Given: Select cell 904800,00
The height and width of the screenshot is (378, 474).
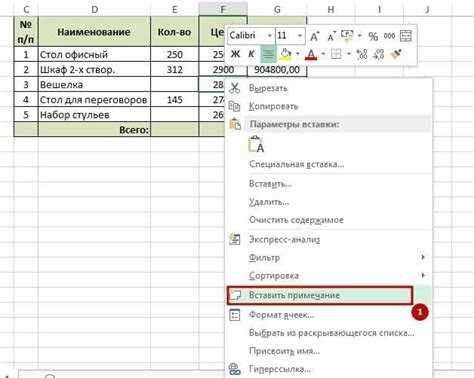Looking at the screenshot, I should 277,70.
